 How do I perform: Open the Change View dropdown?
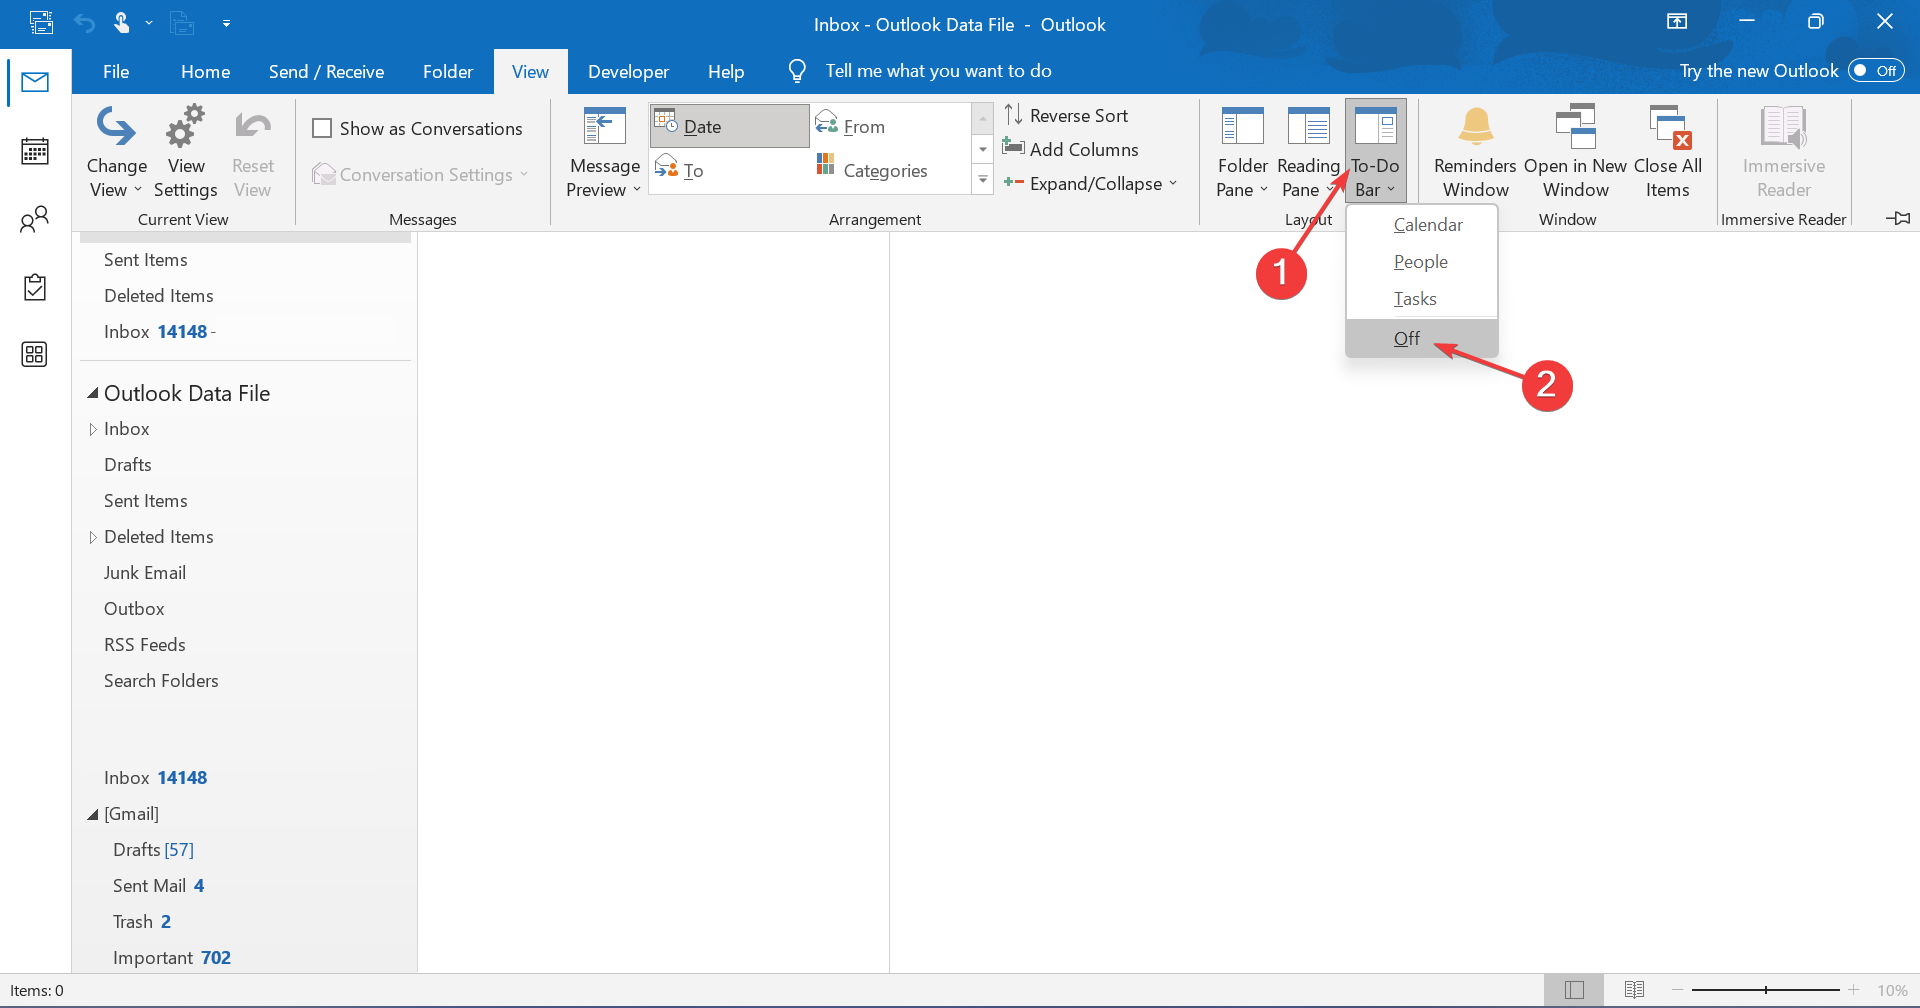pyautogui.click(x=116, y=152)
